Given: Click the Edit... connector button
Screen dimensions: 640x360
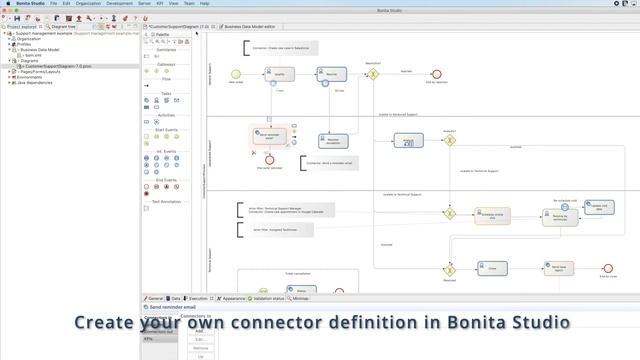Looking at the screenshot, I should (200, 340).
